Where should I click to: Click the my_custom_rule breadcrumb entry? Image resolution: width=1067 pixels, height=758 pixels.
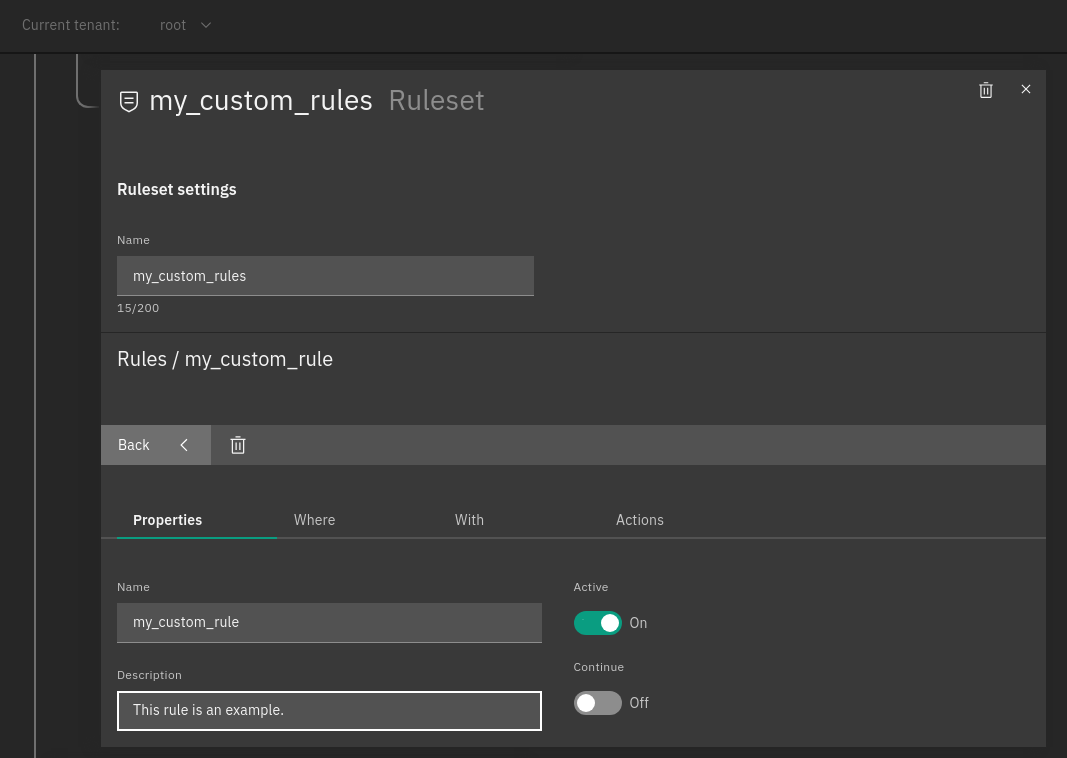pyautogui.click(x=257, y=359)
